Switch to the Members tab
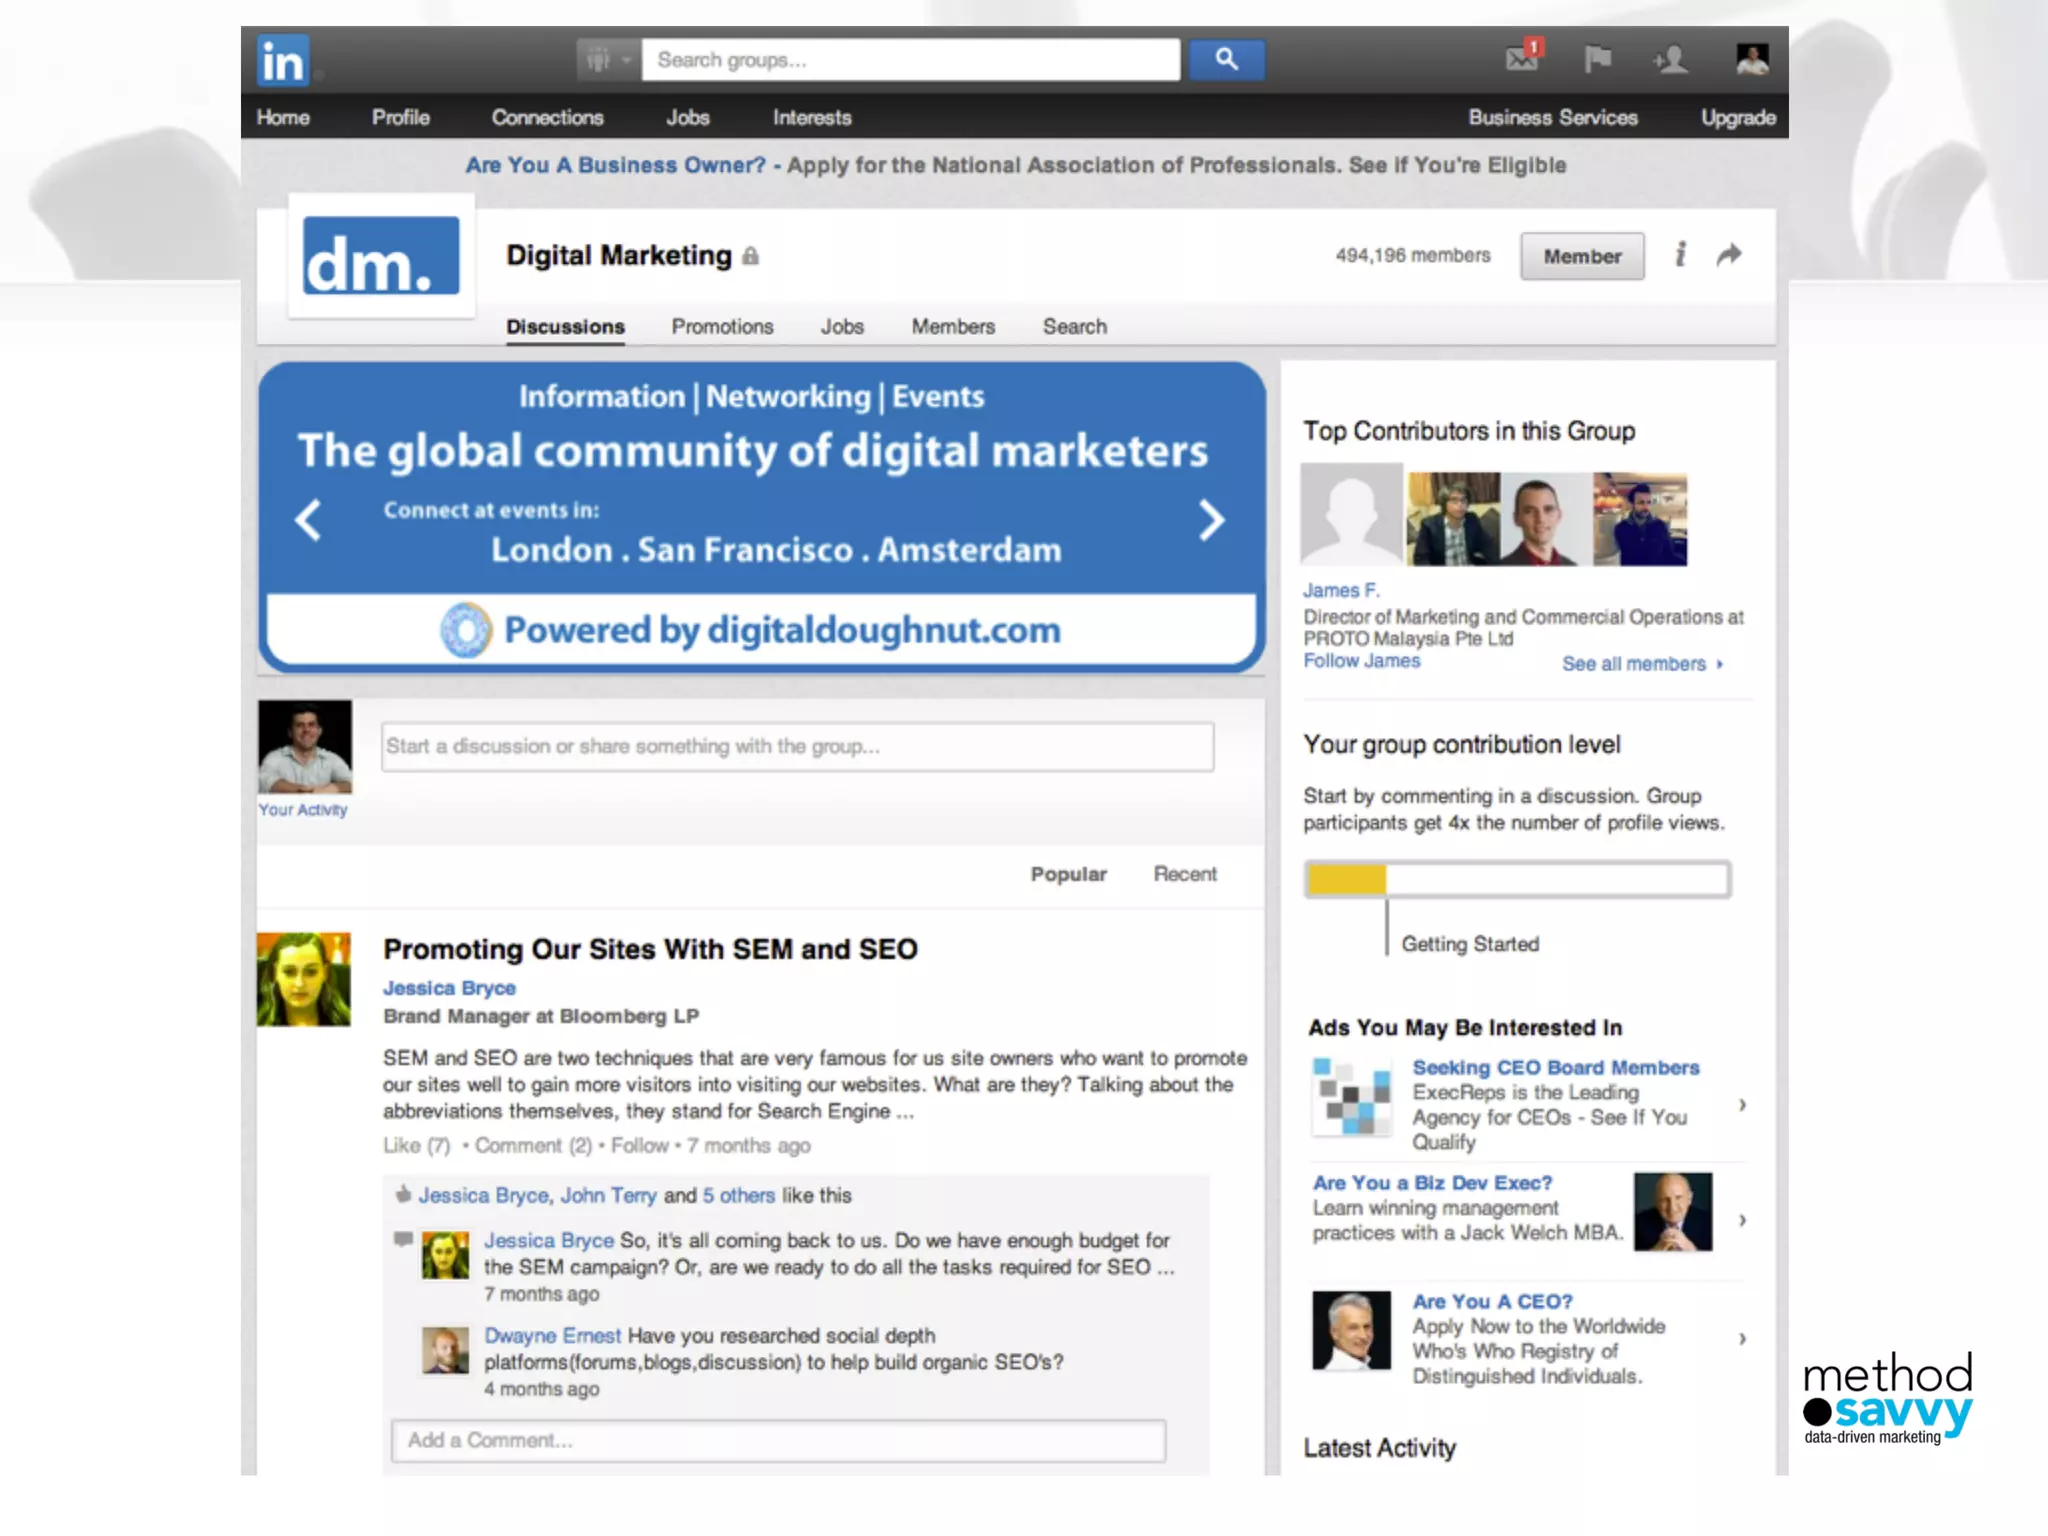 click(x=953, y=326)
